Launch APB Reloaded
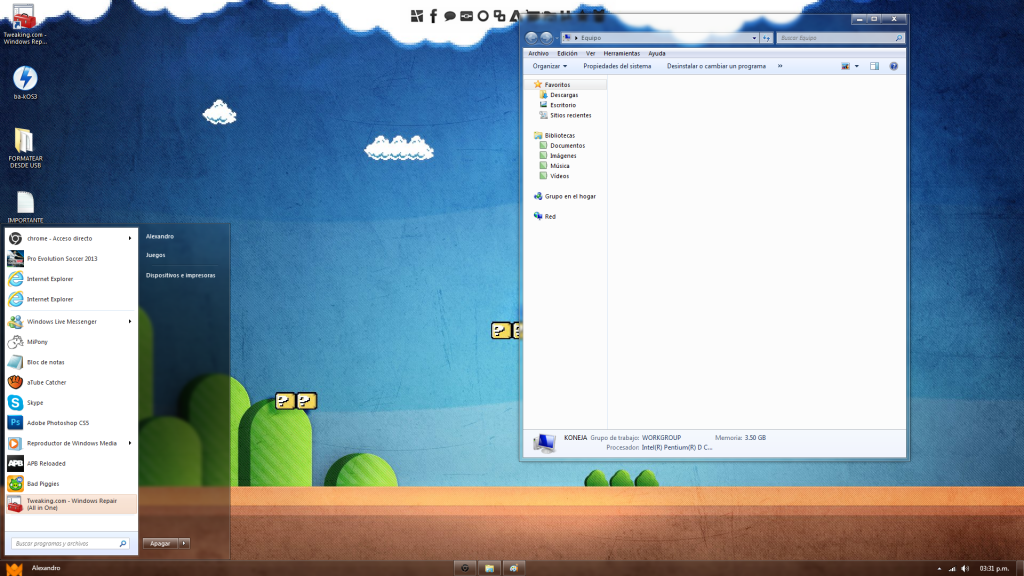The image size is (1024, 576). pos(71,463)
